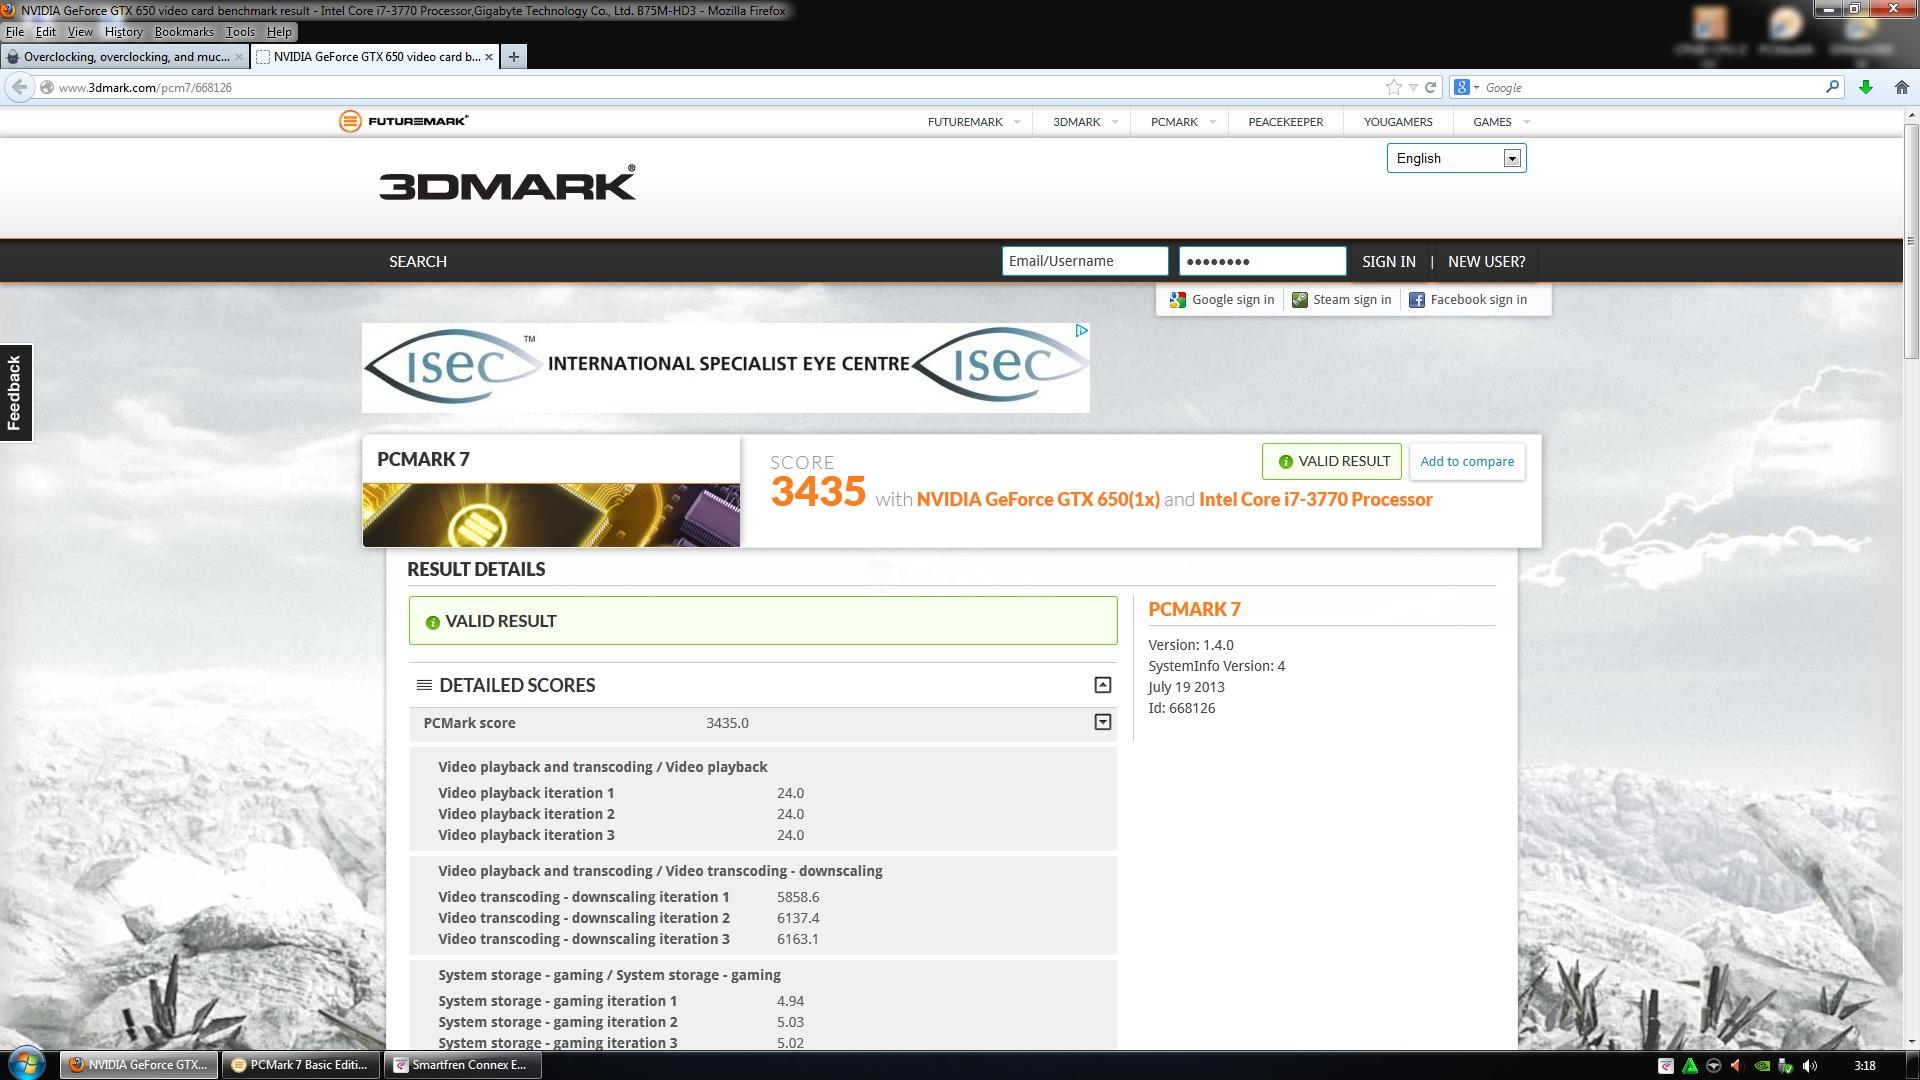Screen dimensions: 1920x1080
Task: Collapse the Detailed Scores section
Action: point(1102,685)
